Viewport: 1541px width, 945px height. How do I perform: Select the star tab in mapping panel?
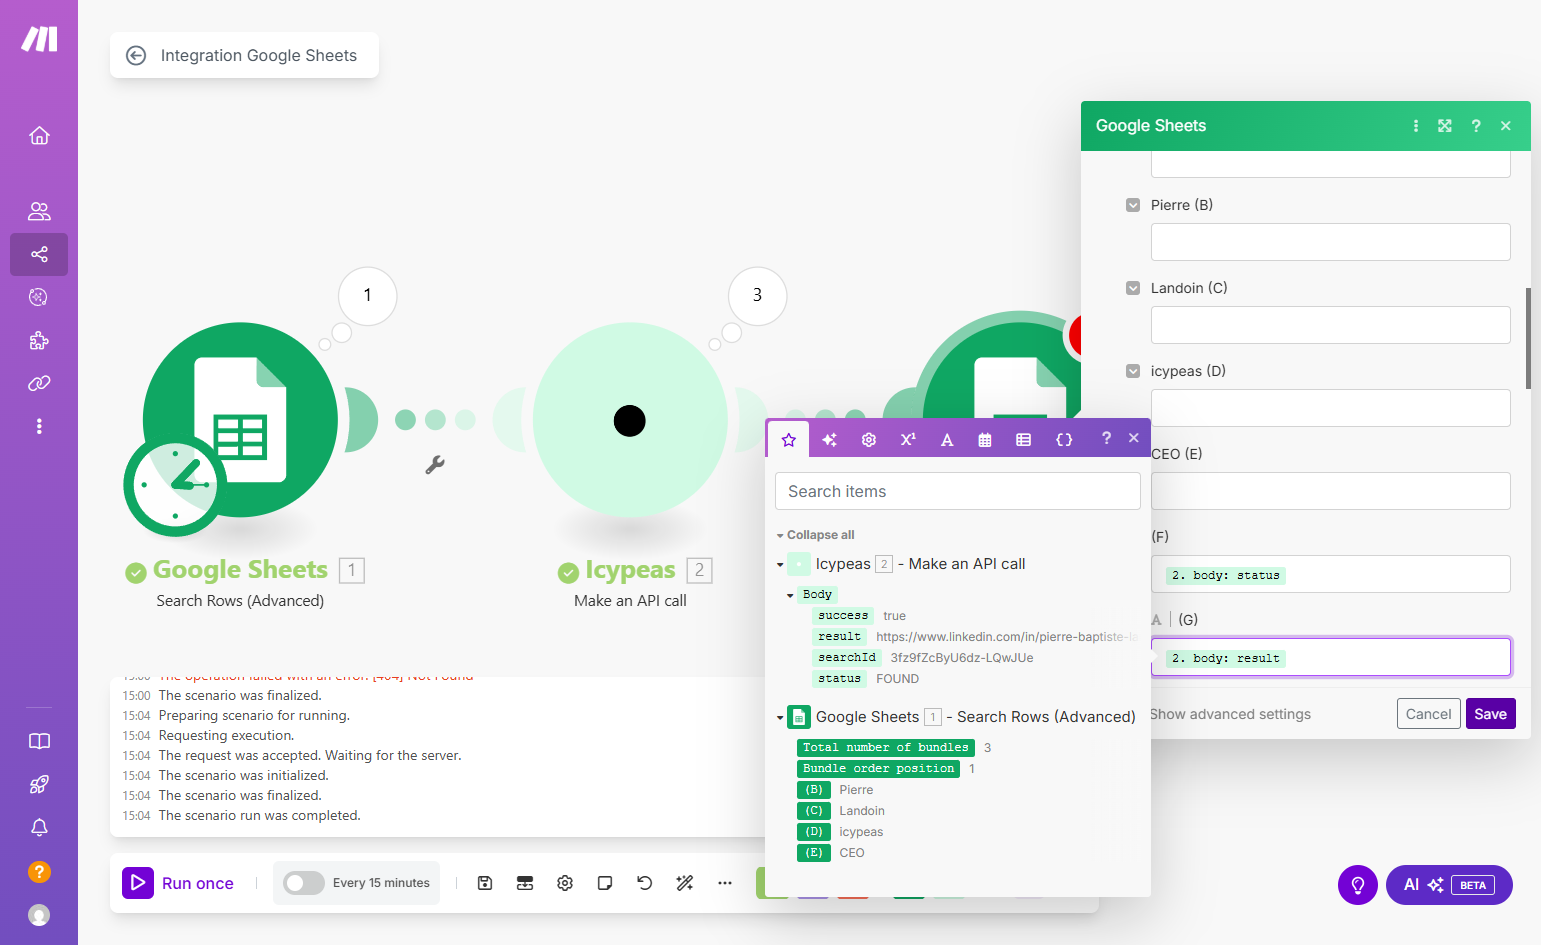(789, 439)
